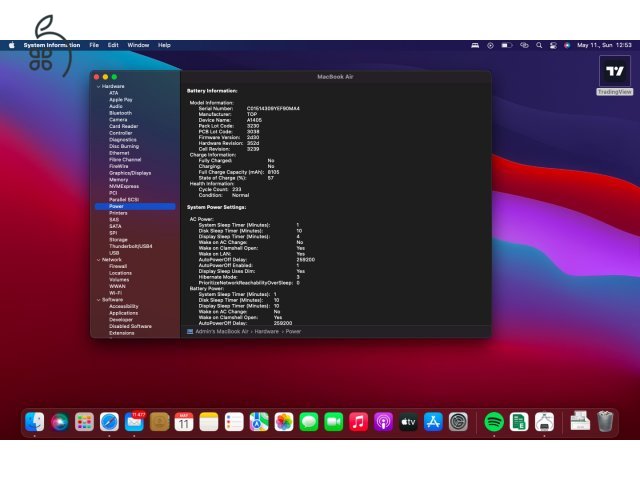Select Printers in the sidebar
The image size is (640, 480).
(118, 213)
